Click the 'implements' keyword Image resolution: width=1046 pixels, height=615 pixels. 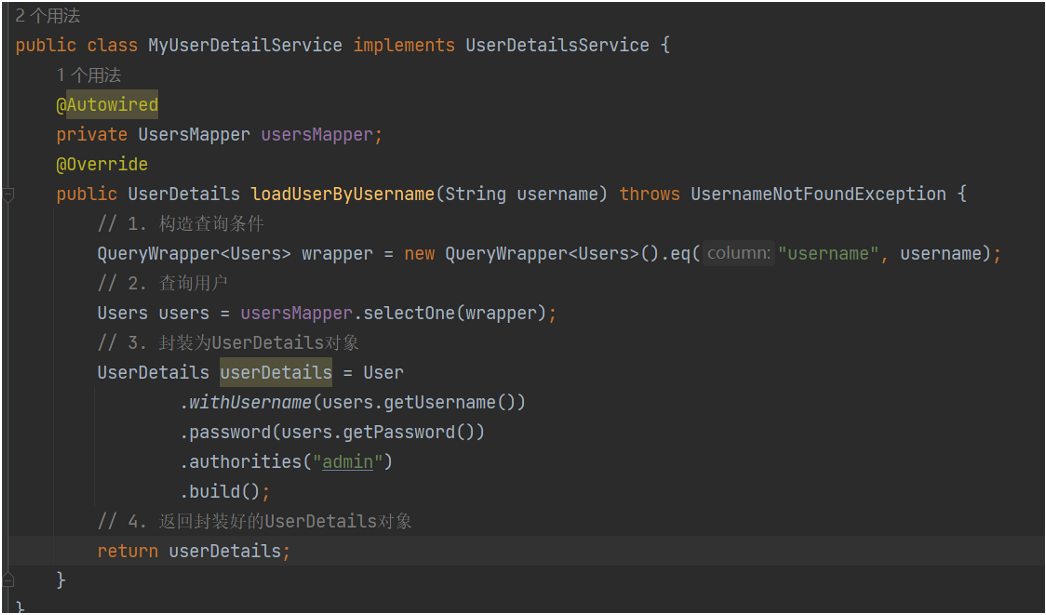pyautogui.click(x=404, y=45)
